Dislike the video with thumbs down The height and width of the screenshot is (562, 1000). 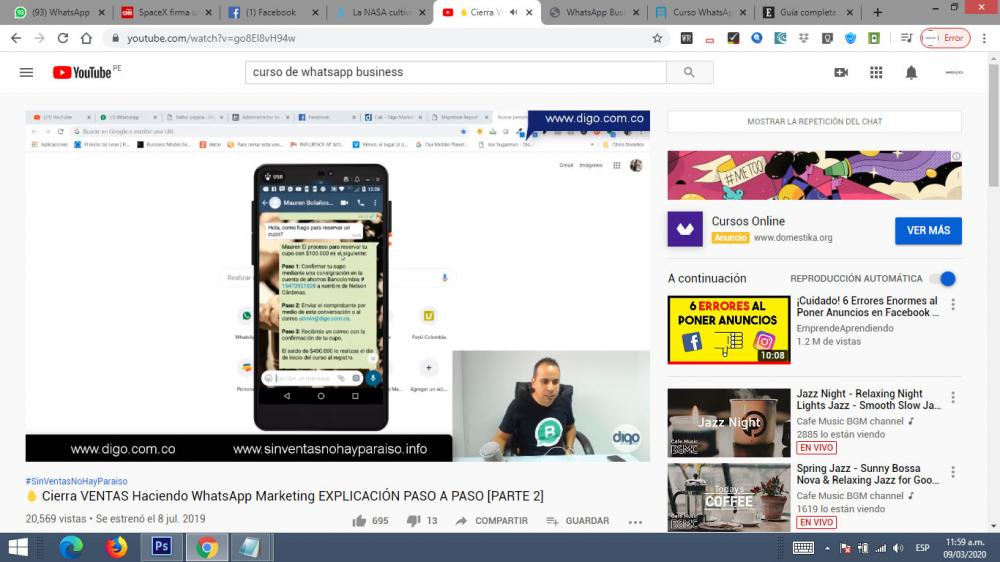[413, 521]
